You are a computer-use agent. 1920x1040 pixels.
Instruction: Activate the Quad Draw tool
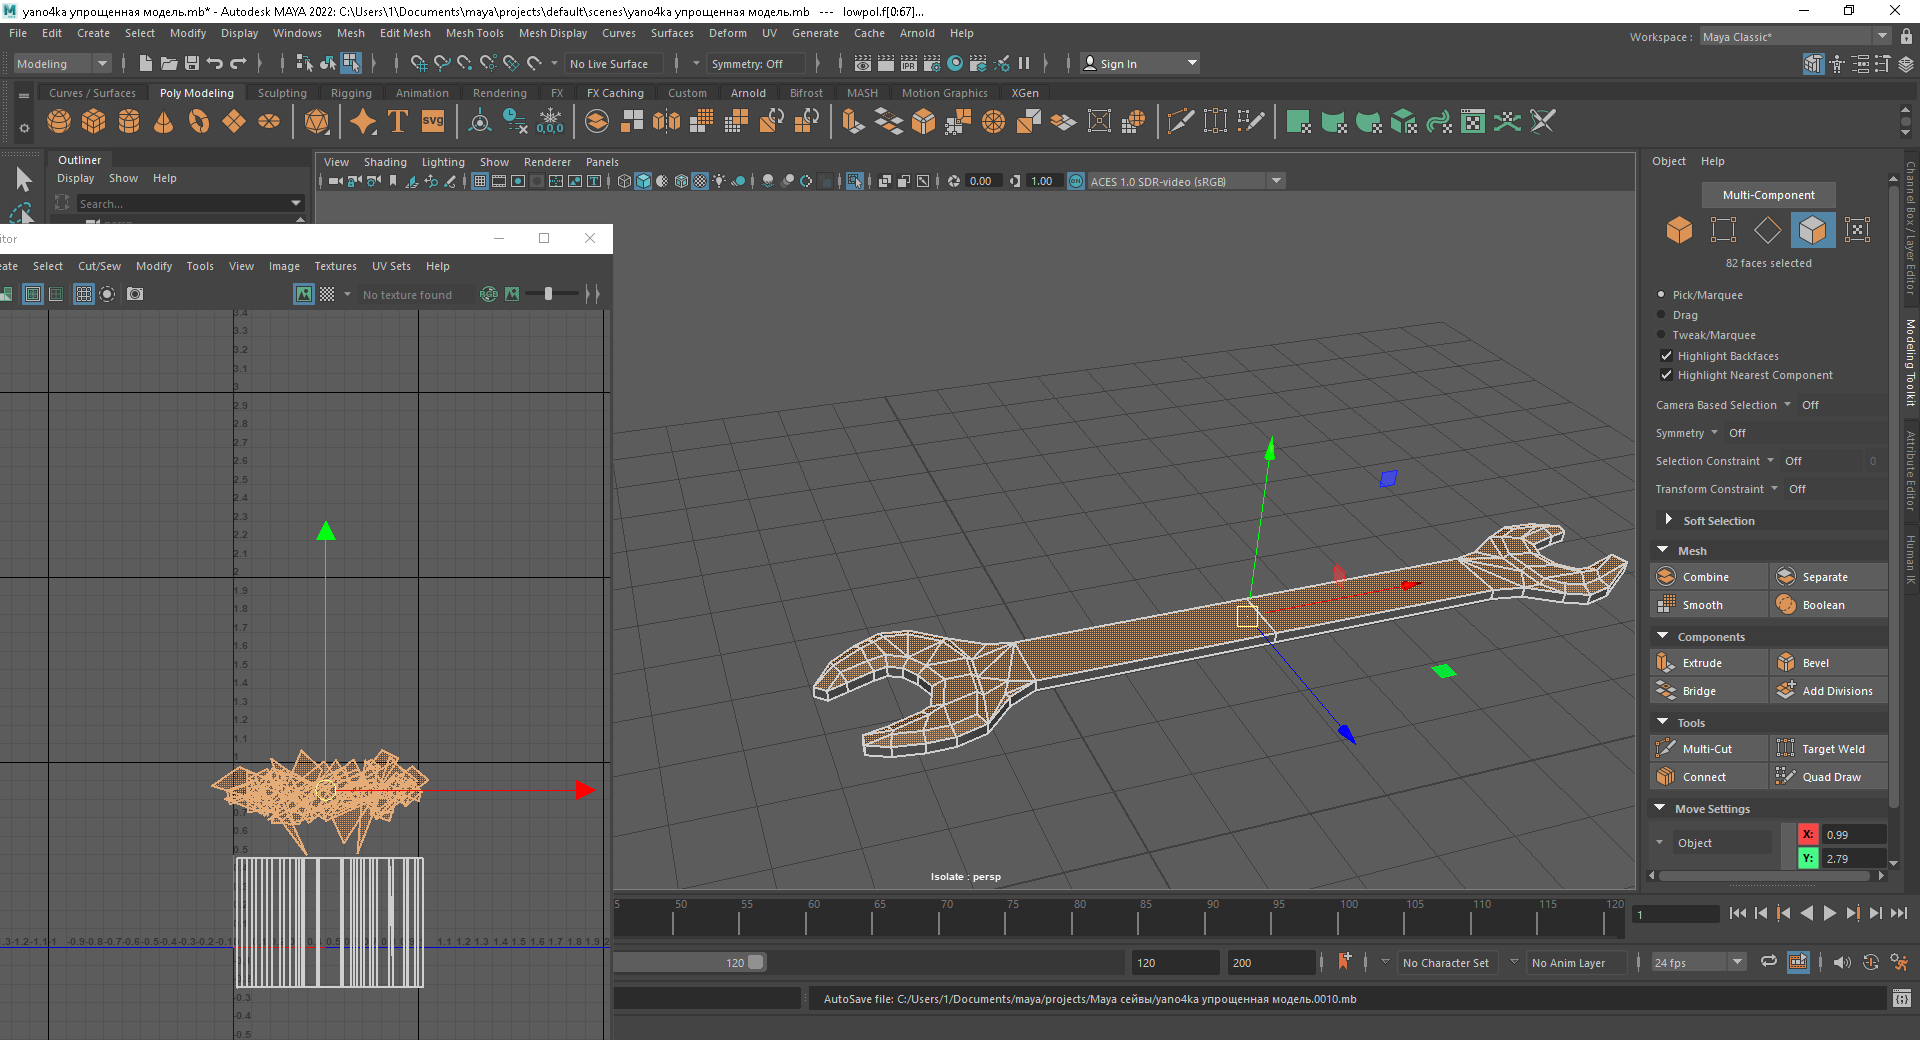tap(1829, 777)
